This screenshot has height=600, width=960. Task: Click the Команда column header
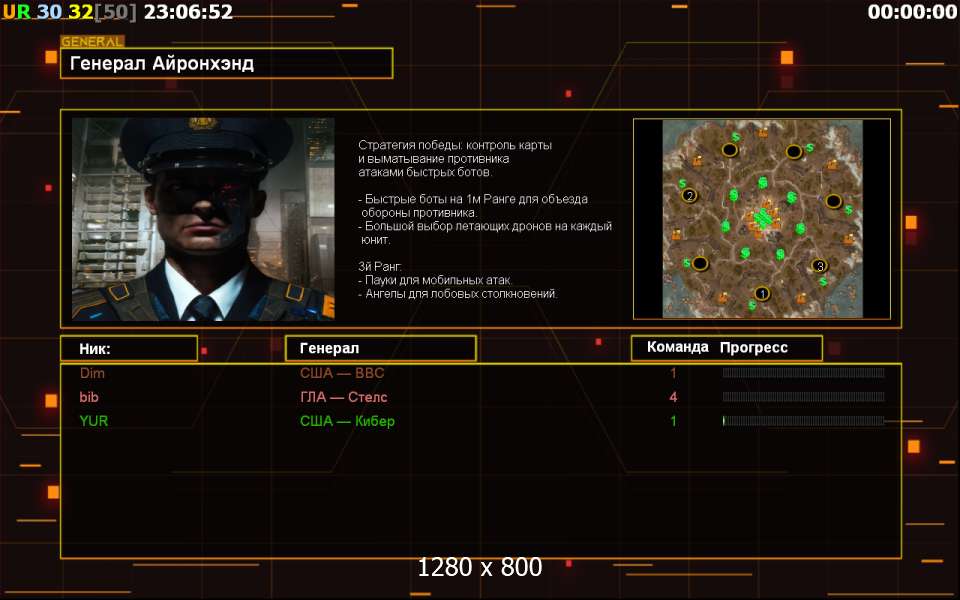click(678, 347)
